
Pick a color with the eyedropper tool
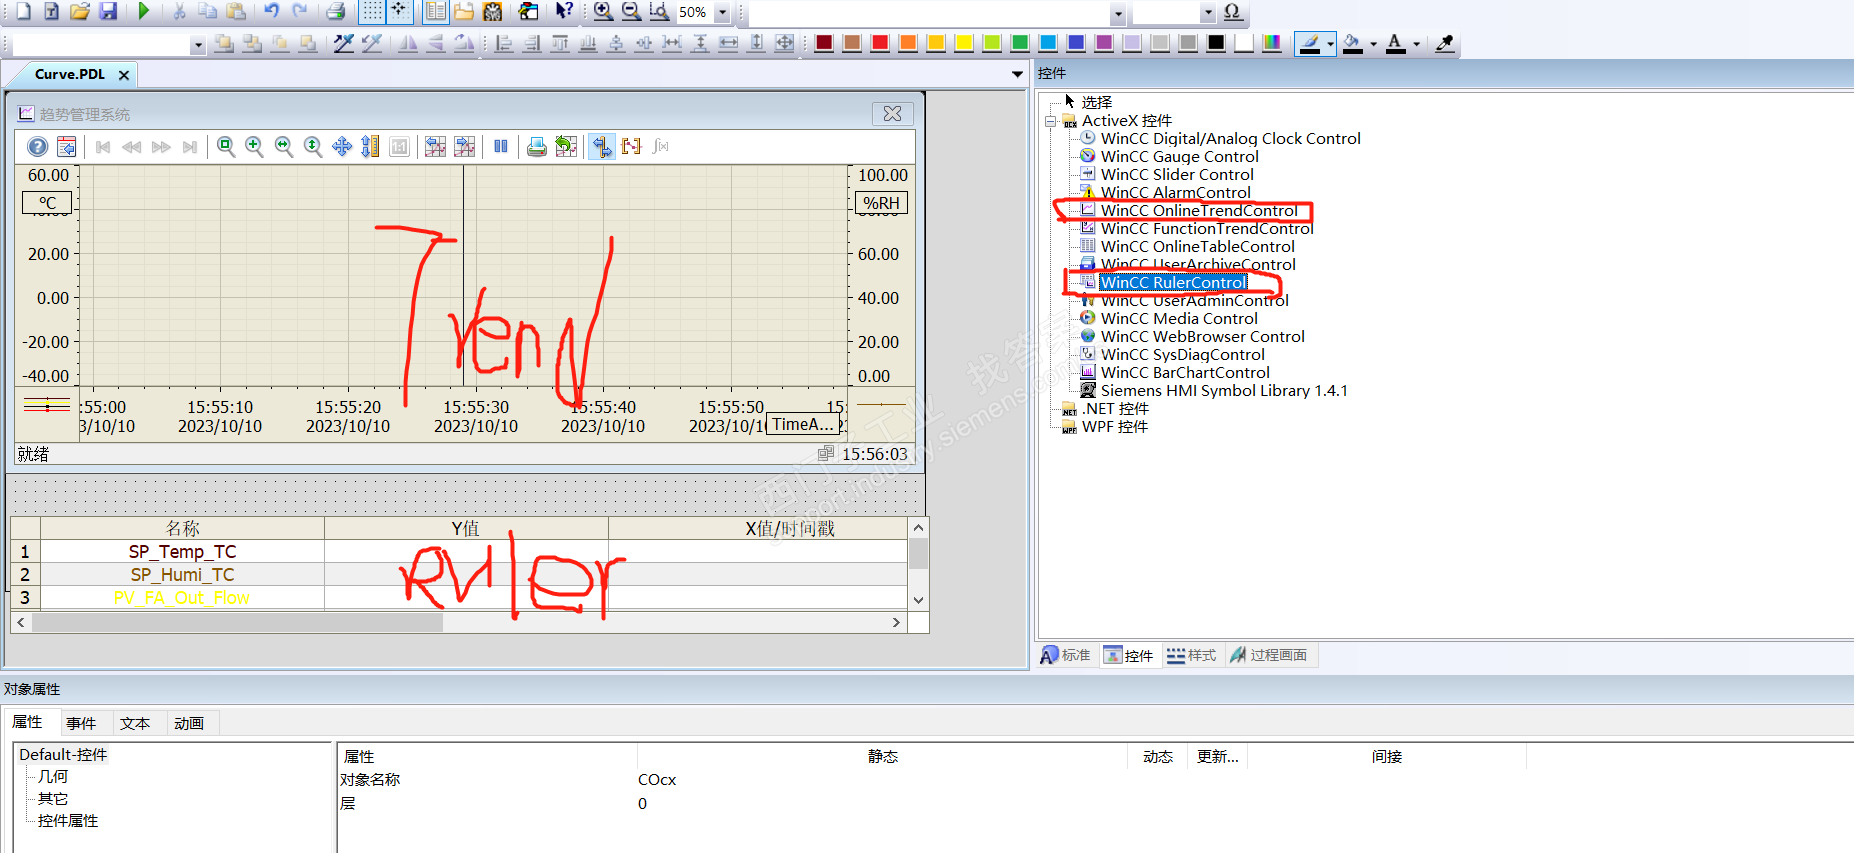click(x=1444, y=43)
